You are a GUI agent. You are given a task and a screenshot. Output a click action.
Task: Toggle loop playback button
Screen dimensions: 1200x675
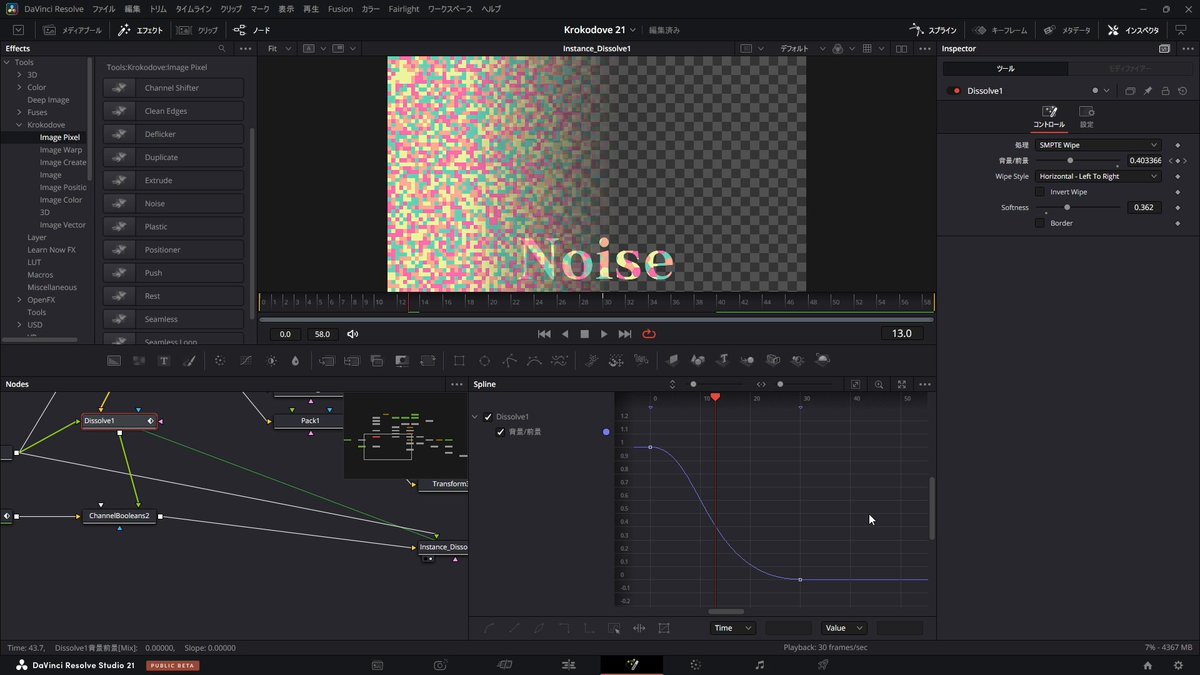[x=649, y=334]
